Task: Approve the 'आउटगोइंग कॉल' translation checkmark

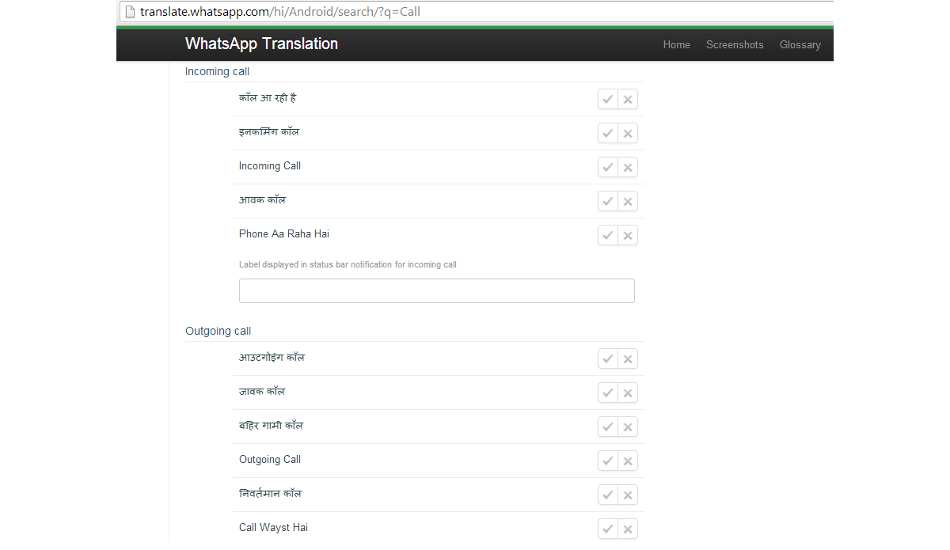Action: point(608,359)
